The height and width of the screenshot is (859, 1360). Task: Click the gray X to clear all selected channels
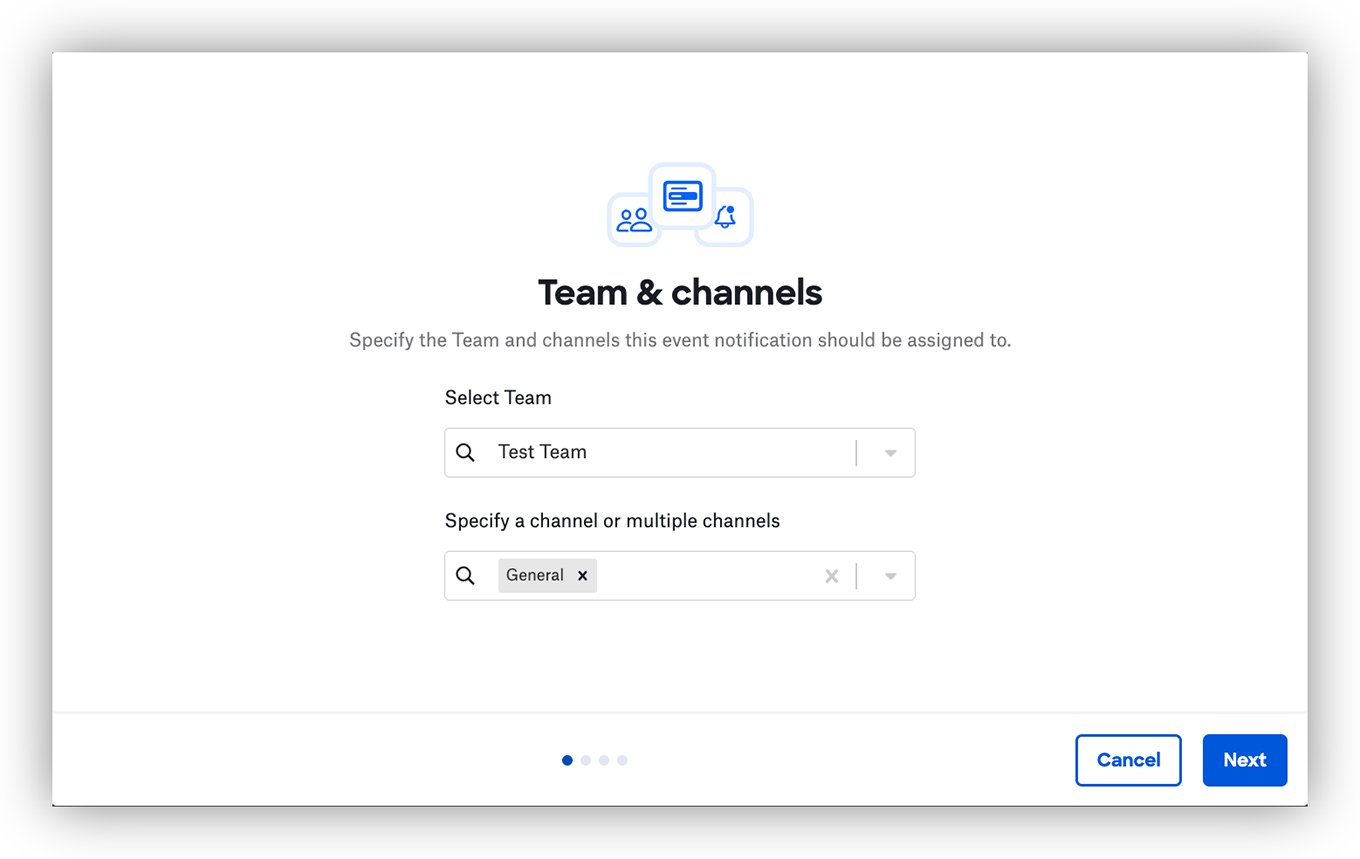pyautogui.click(x=831, y=575)
